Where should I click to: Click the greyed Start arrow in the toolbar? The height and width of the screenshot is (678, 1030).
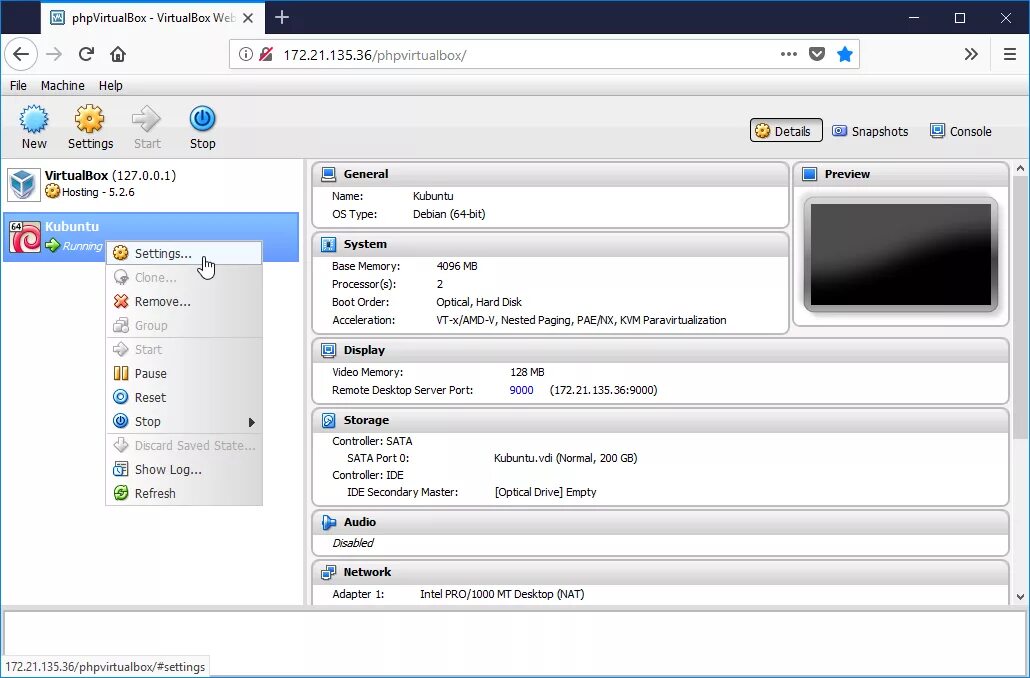click(146, 119)
